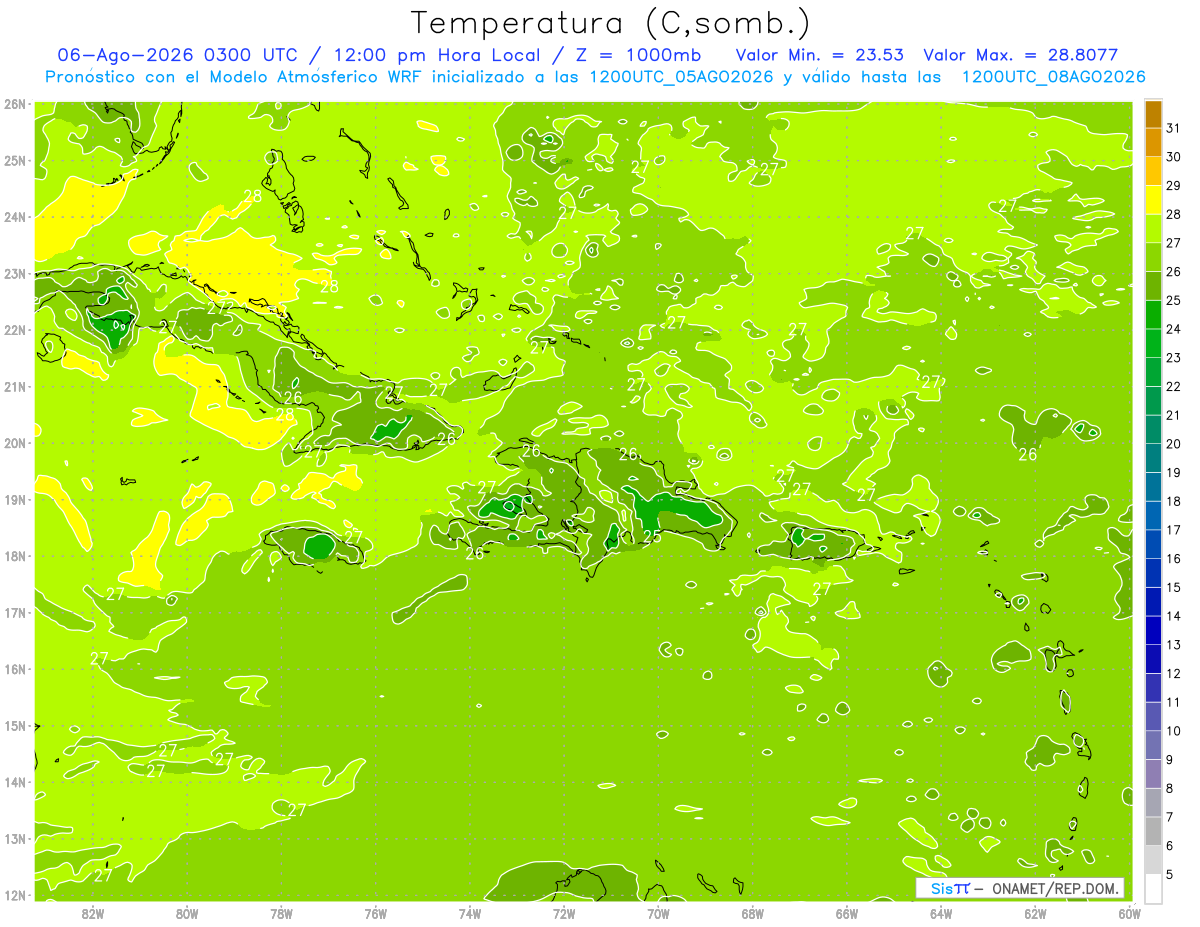Click the "Valor Min. = 23.53" readout
Screen dimensions: 1200x927
[x=819, y=55]
